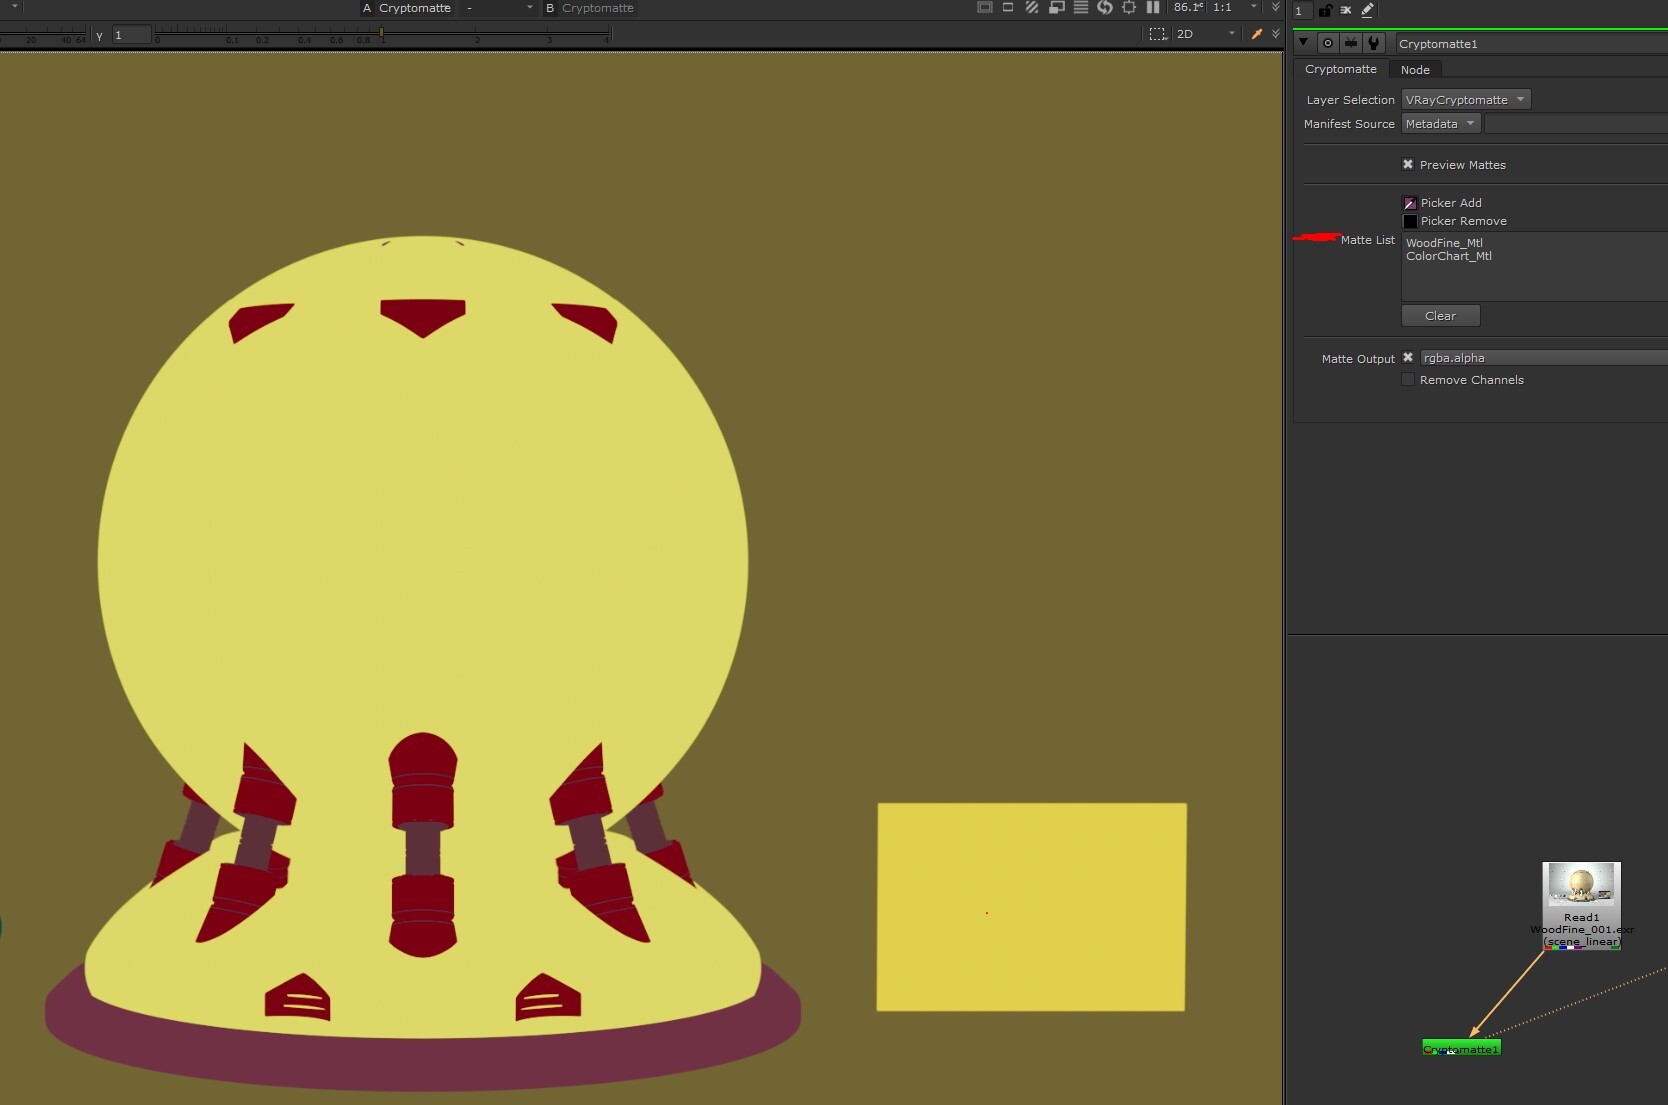Open the viewer A input Cryptomatte dropdown
Image resolution: width=1668 pixels, height=1105 pixels.
point(415,8)
